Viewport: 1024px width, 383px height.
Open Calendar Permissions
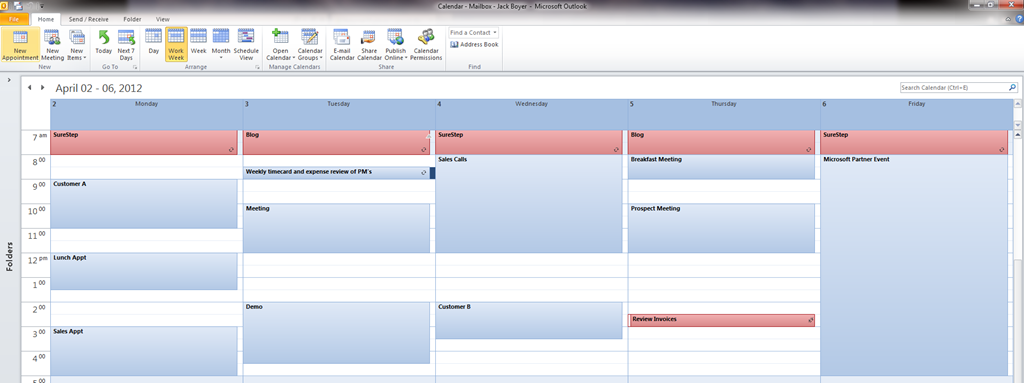tap(426, 45)
